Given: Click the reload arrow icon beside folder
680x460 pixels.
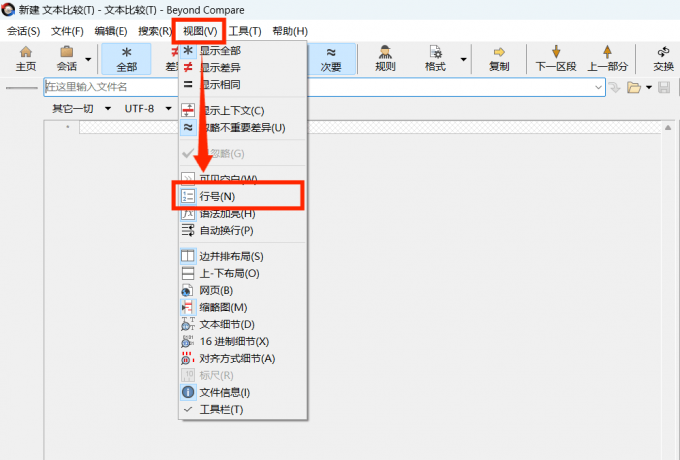Looking at the screenshot, I should pos(615,88).
